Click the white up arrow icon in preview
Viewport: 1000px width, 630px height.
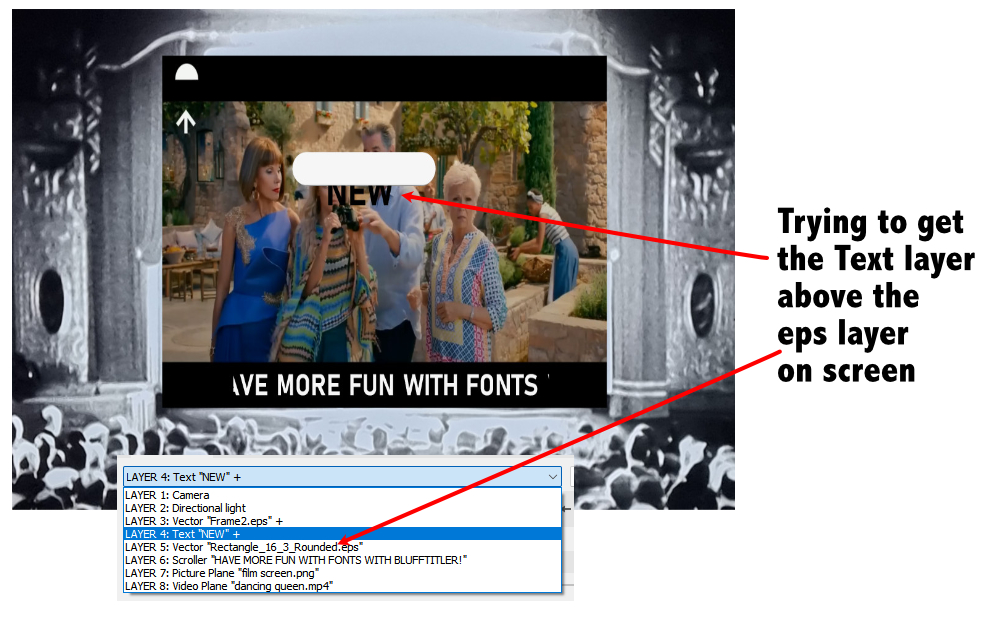(x=186, y=121)
